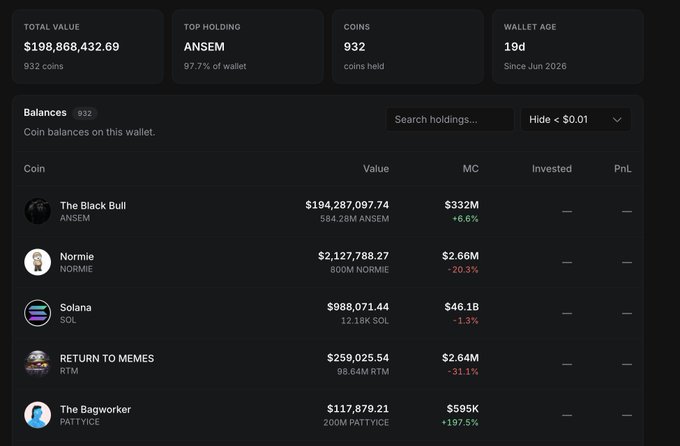The image size is (680, 446).
Task: Click the RTM ticker symbol
Action: tap(69, 371)
